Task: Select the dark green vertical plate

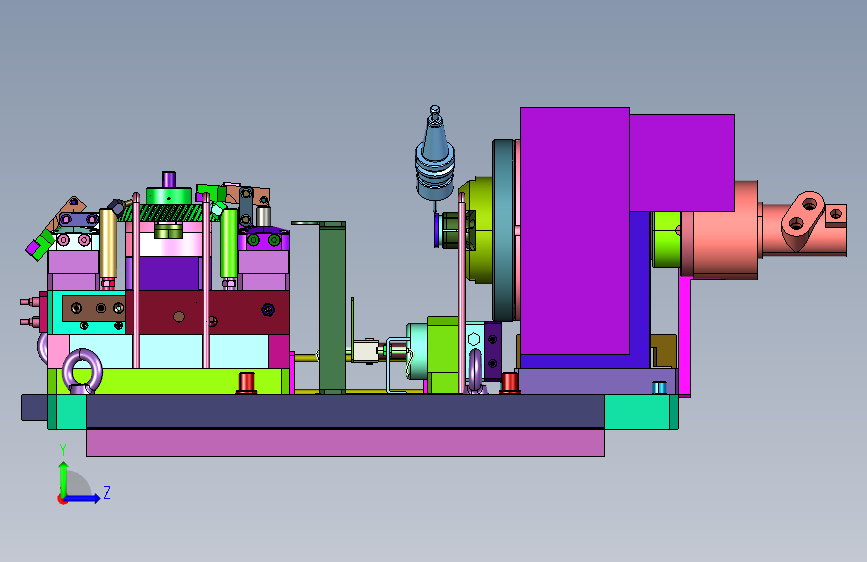Action: (x=332, y=308)
